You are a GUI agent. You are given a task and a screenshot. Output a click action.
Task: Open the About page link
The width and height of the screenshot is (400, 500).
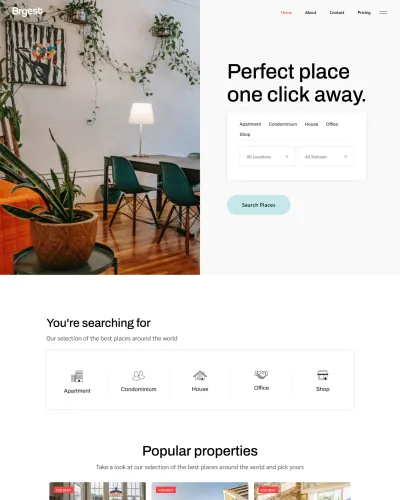coord(310,13)
